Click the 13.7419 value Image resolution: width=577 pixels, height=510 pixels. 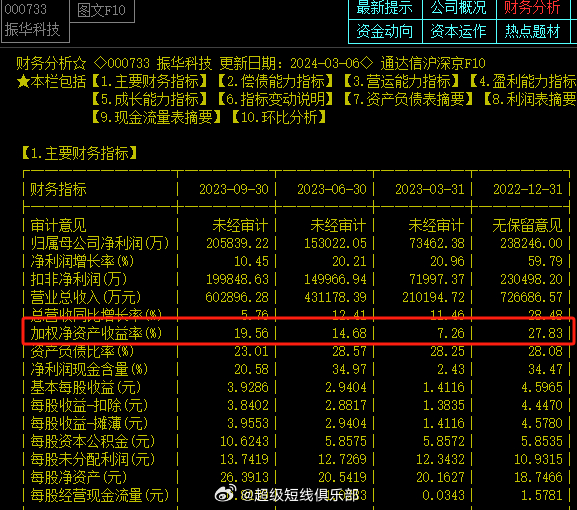pyautogui.click(x=244, y=459)
